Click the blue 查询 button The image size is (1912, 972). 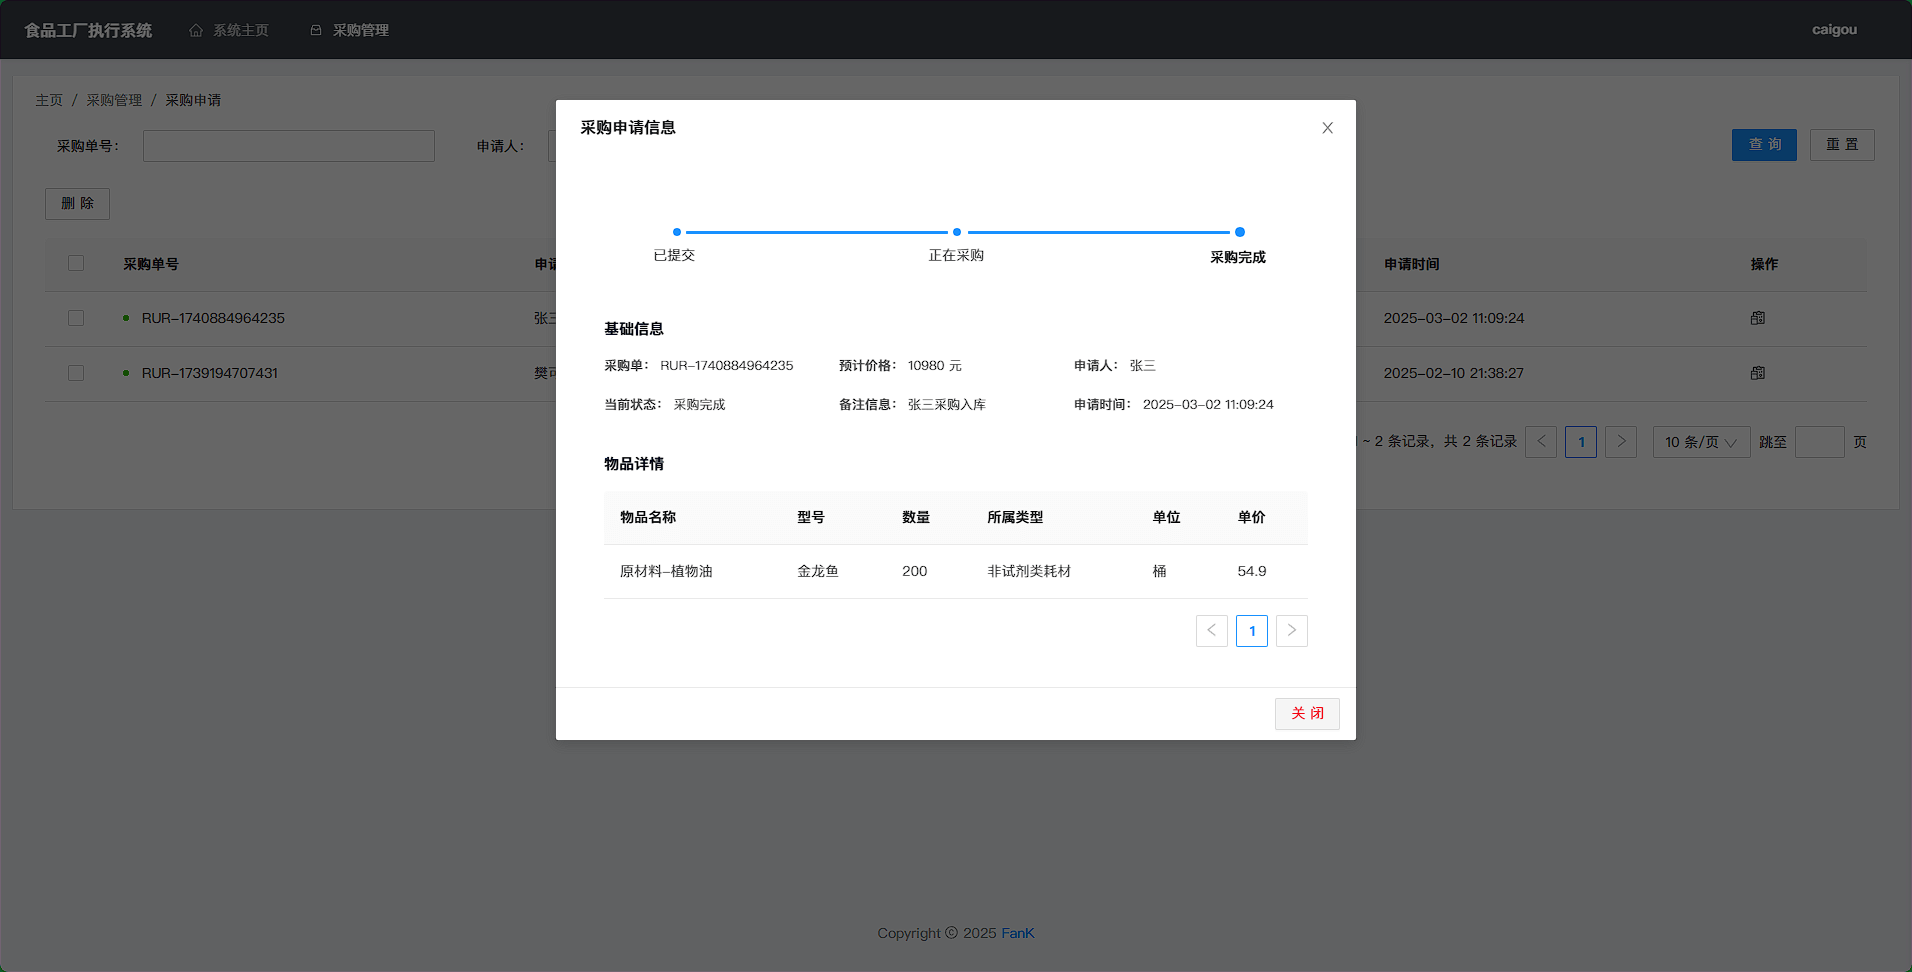(1764, 145)
